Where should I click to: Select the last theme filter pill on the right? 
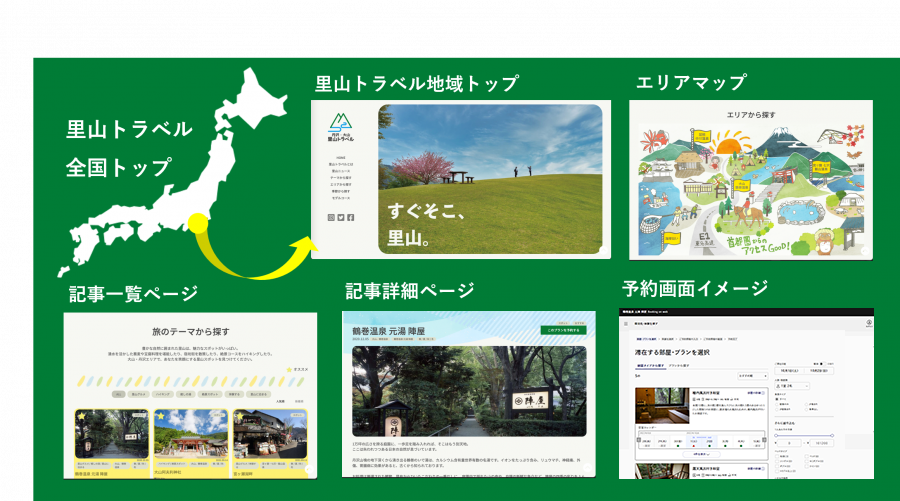coord(258,394)
